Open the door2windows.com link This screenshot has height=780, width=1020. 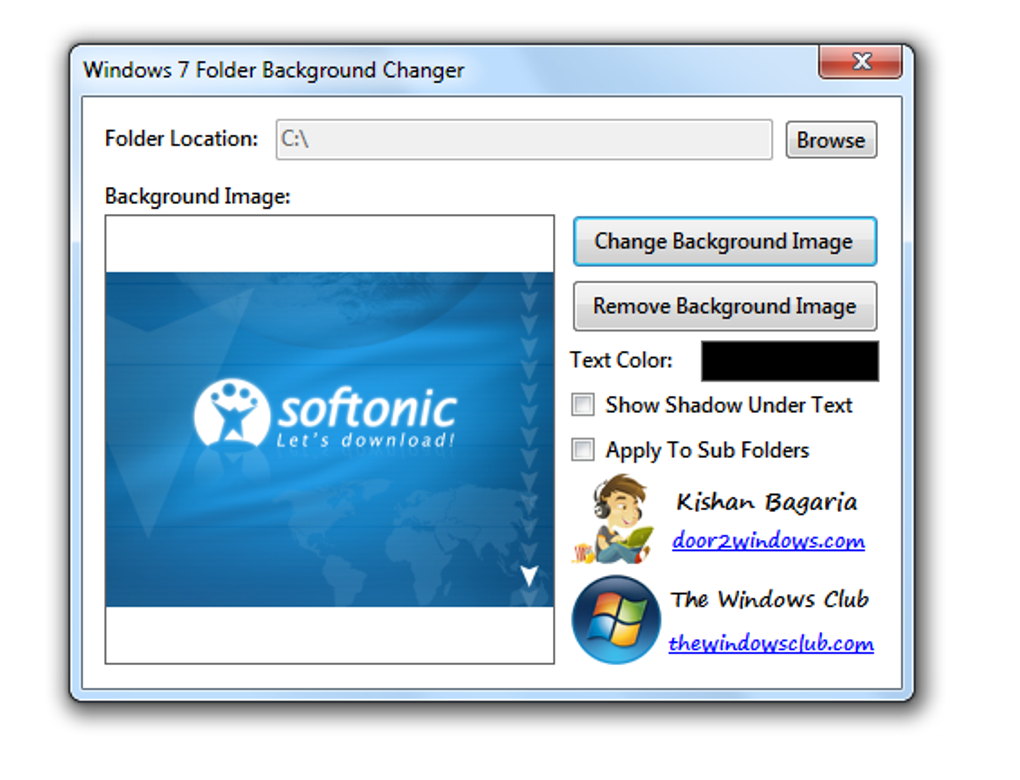(768, 541)
